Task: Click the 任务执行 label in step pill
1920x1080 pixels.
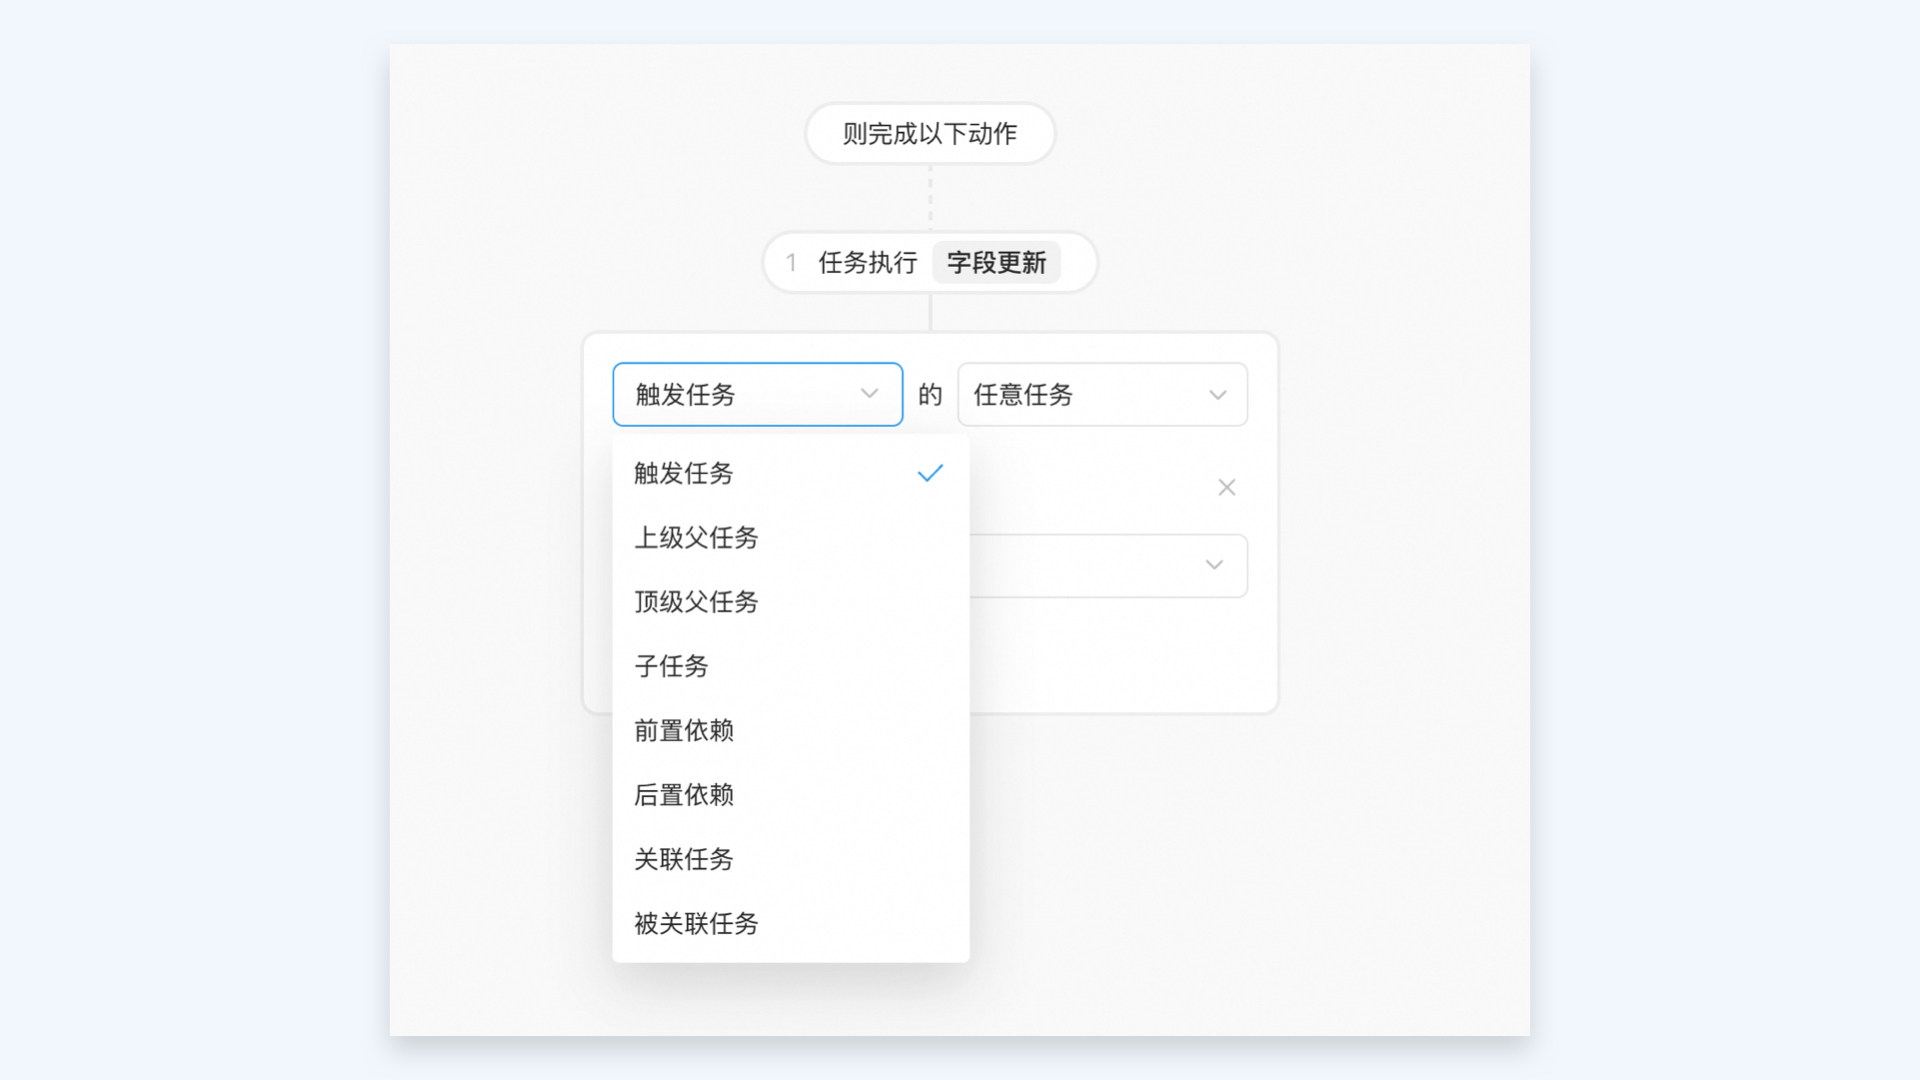Action: click(x=867, y=263)
